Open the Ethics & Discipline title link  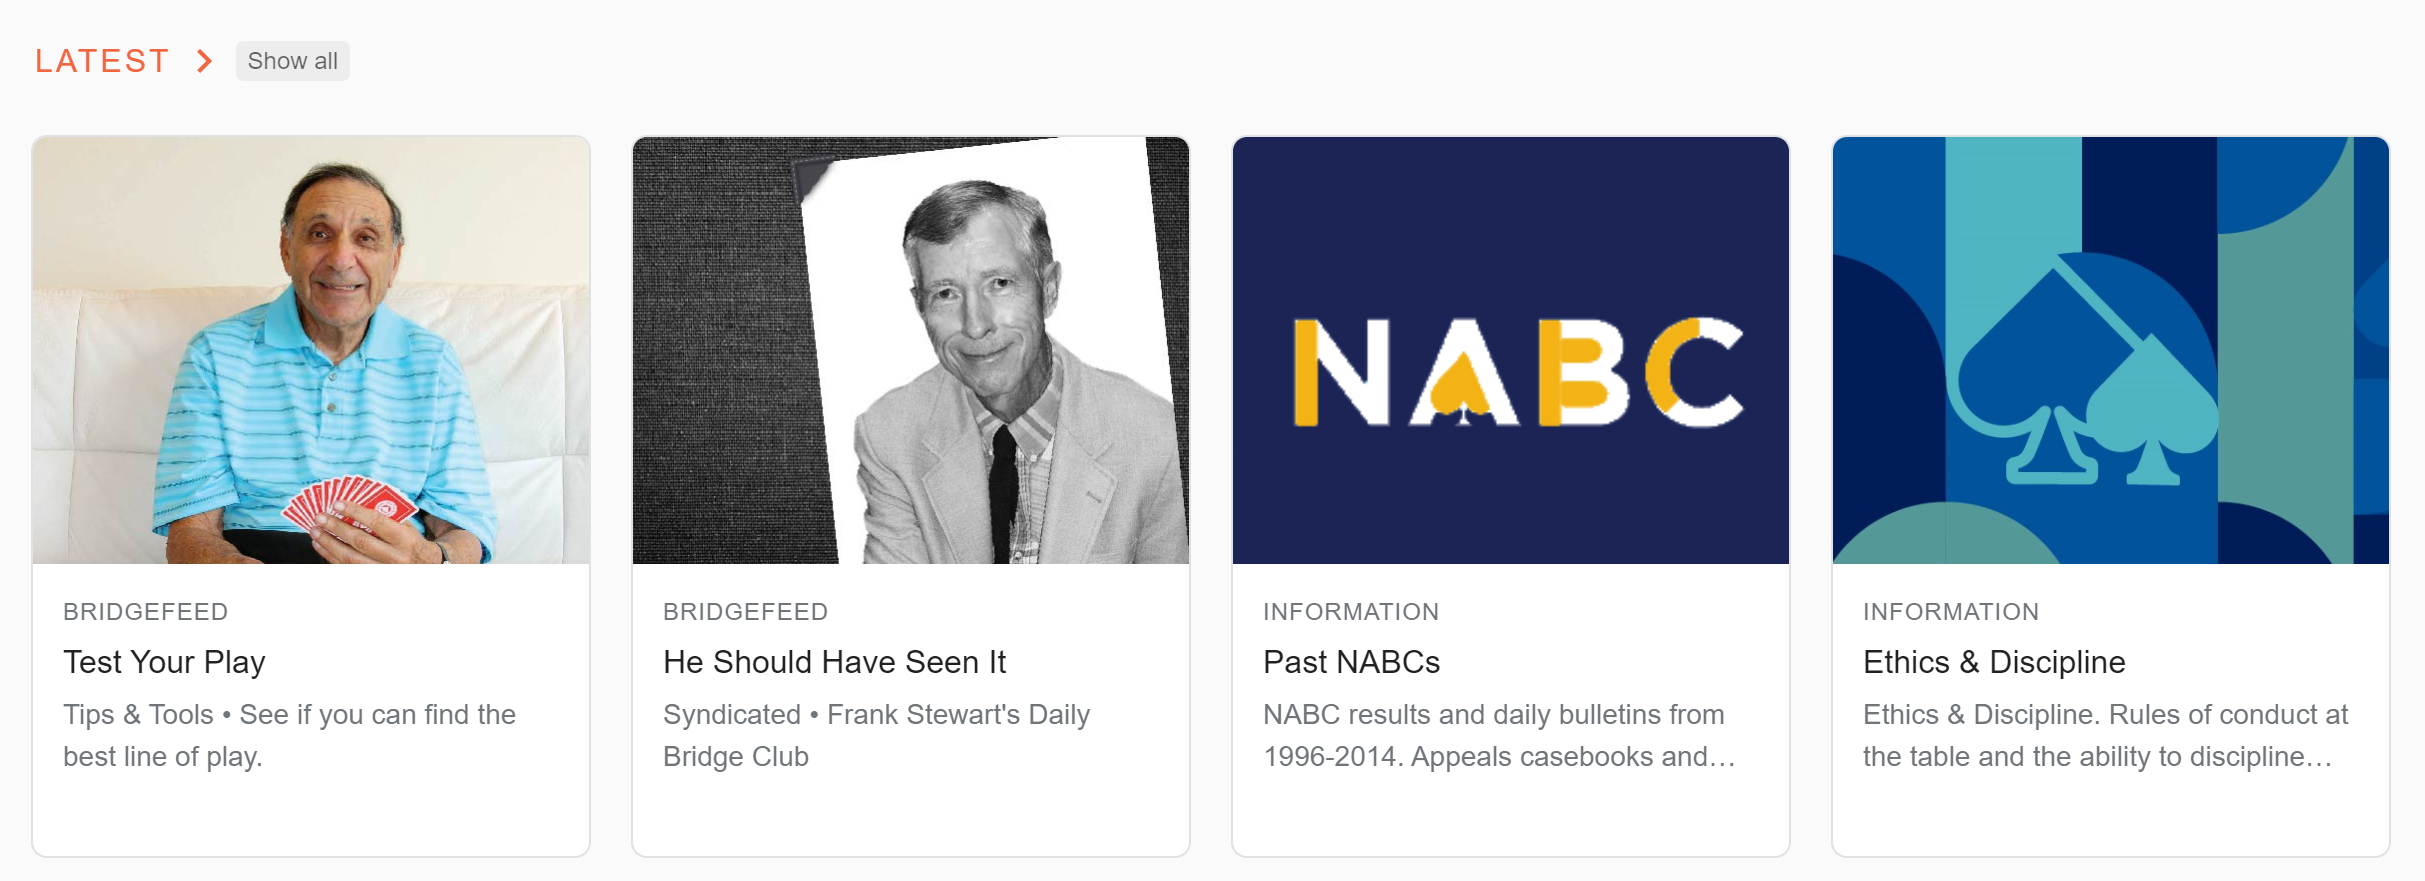pyautogui.click(x=1994, y=662)
